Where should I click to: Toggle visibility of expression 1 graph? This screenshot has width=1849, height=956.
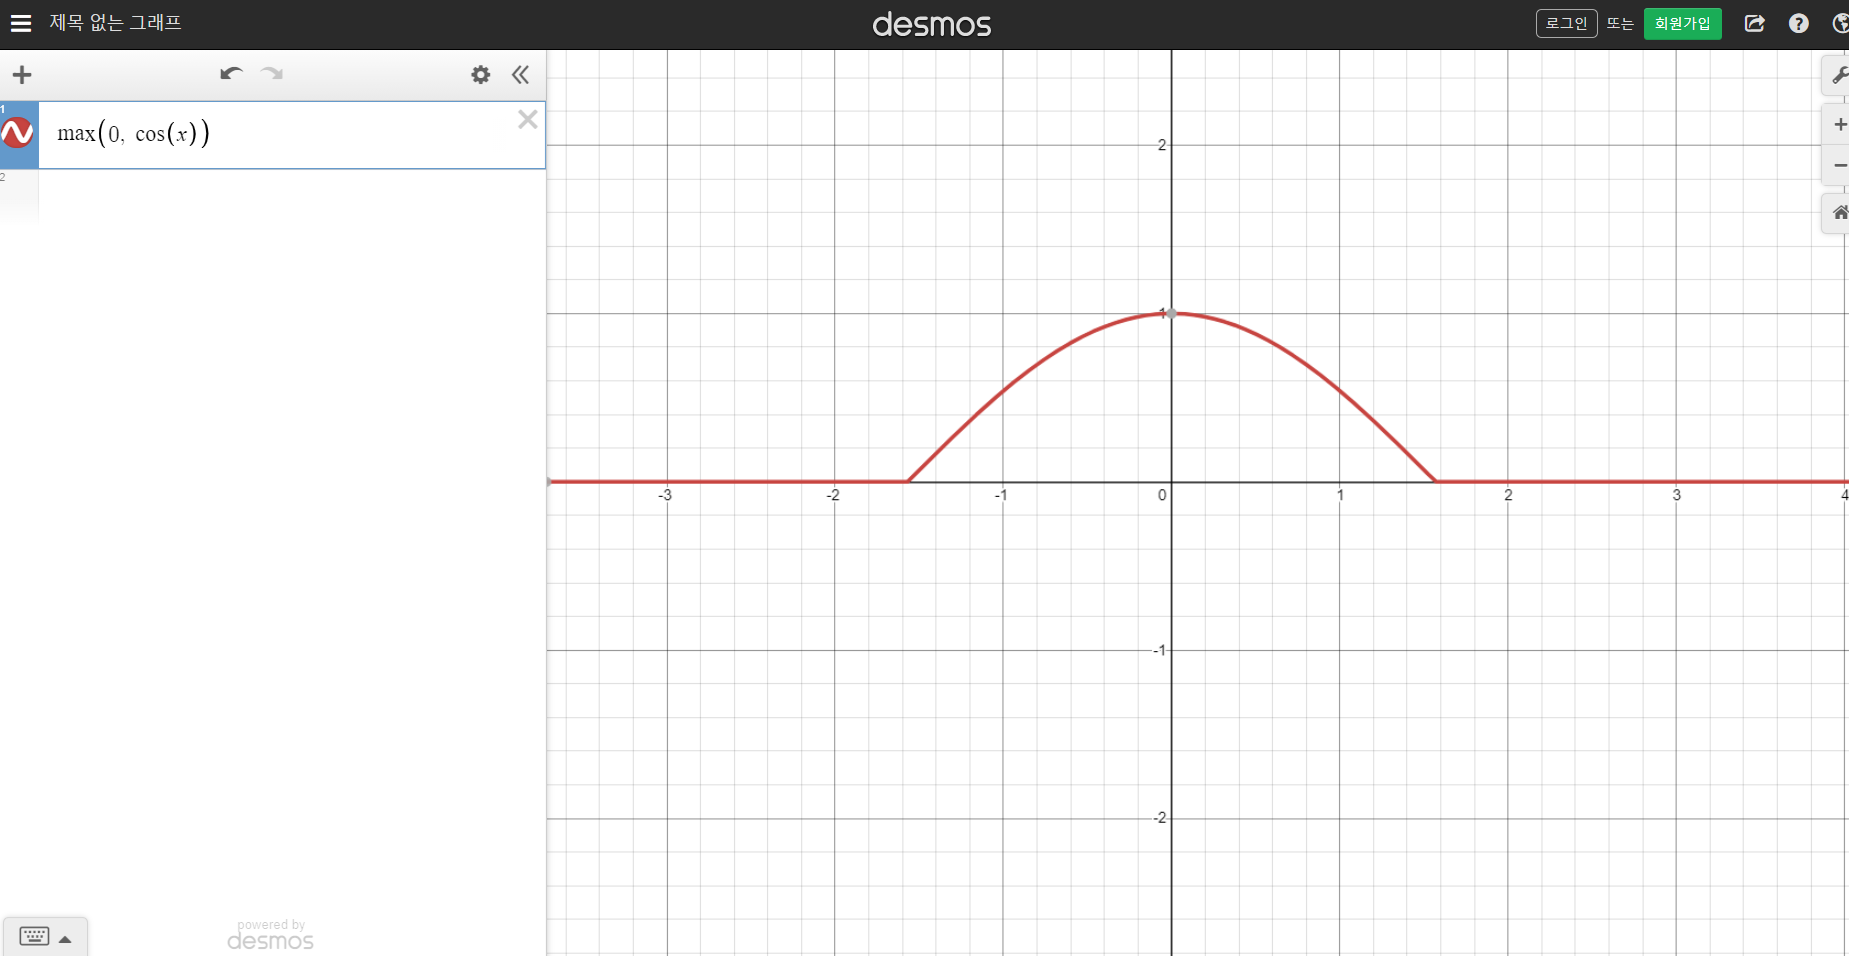pyautogui.click(x=18, y=133)
